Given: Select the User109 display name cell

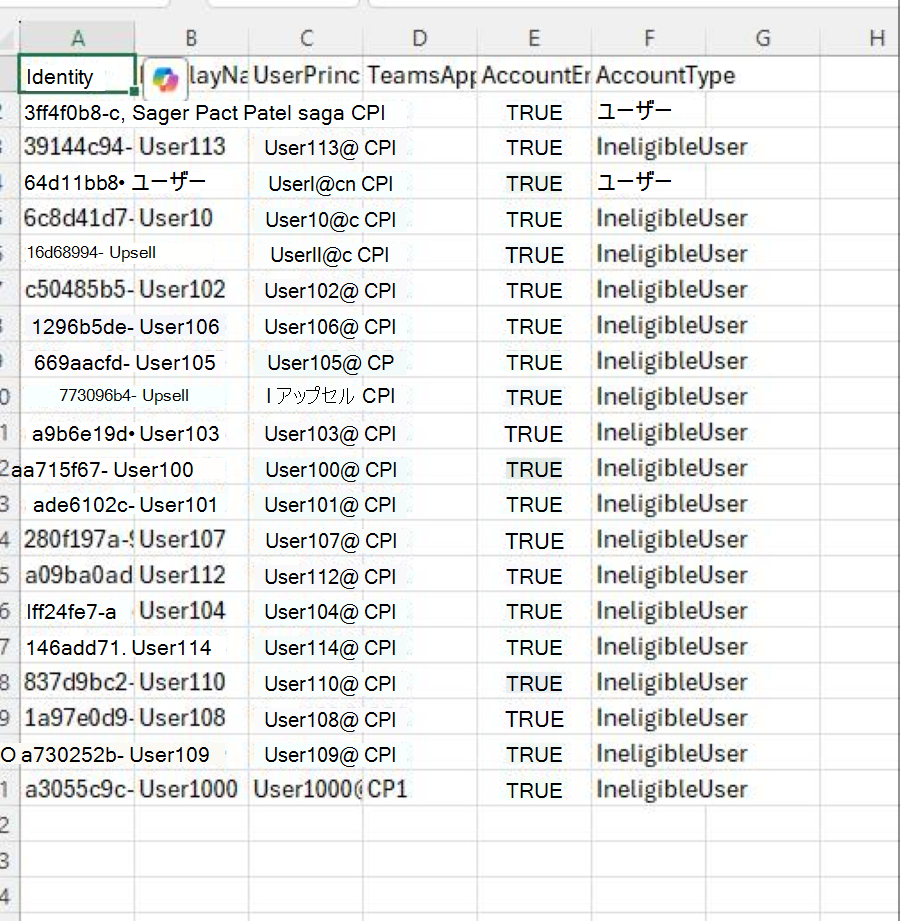Looking at the screenshot, I should pyautogui.click(x=191, y=754).
